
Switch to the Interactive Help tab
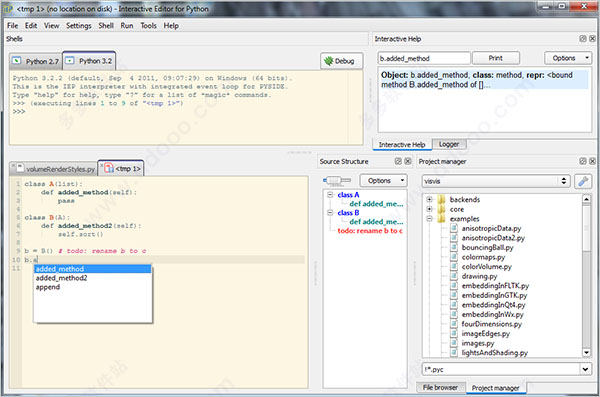pyautogui.click(x=402, y=144)
